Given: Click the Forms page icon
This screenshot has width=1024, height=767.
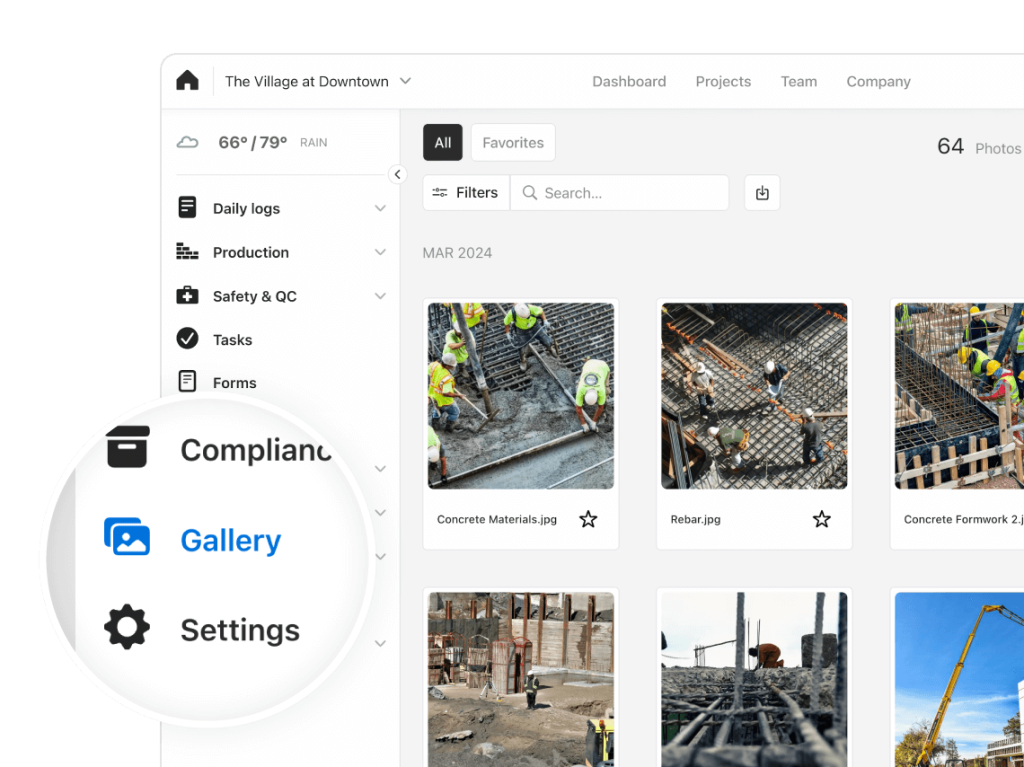Looking at the screenshot, I should pyautogui.click(x=187, y=381).
